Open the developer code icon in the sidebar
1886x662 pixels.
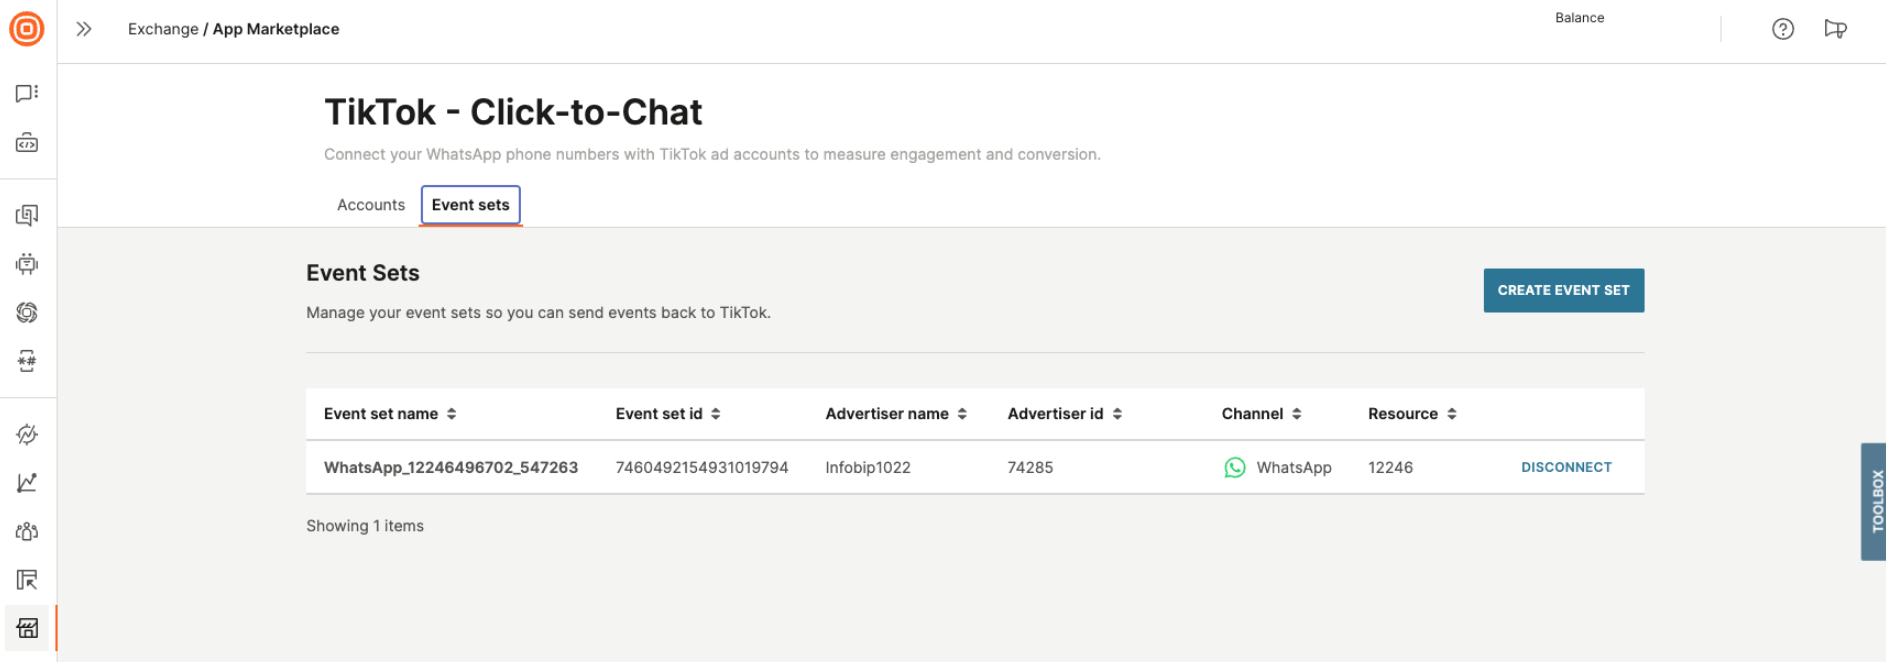coord(27,143)
